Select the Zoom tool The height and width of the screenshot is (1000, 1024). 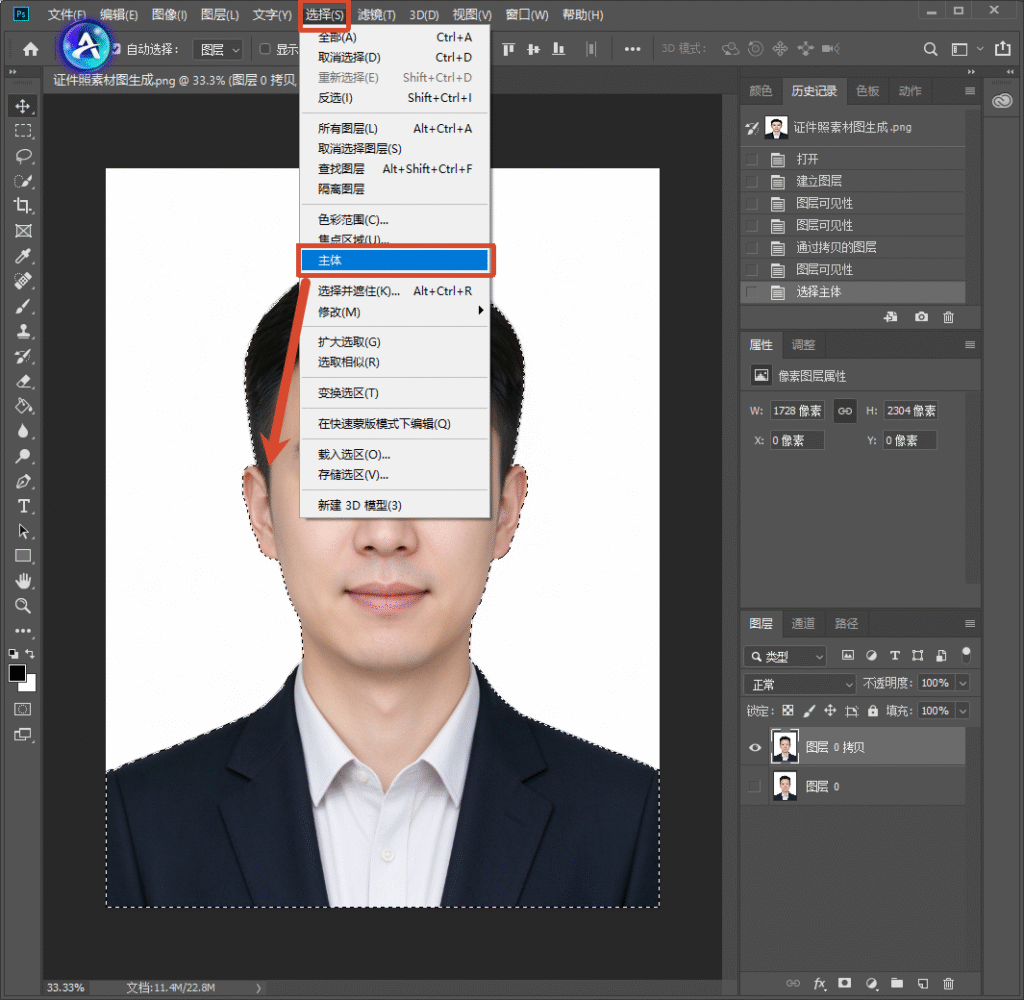click(x=23, y=605)
